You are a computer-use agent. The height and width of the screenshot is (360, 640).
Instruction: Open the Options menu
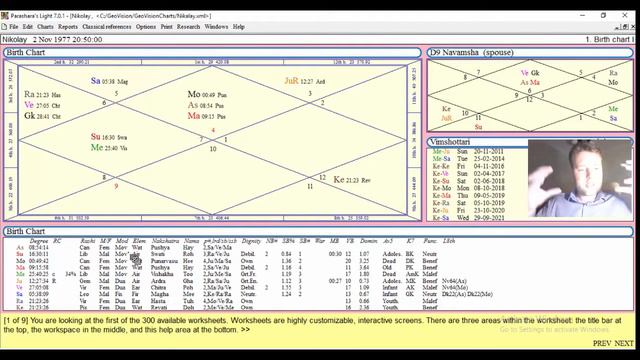tap(146, 27)
